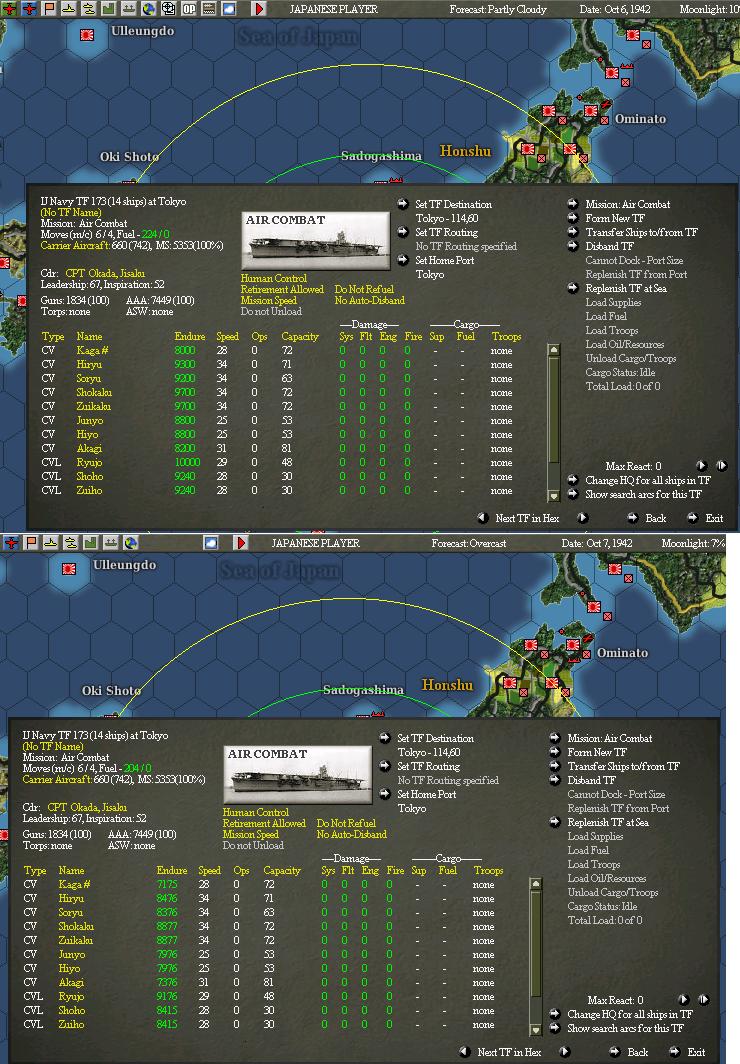The width and height of the screenshot is (740, 1064).
Task: Click Change HQ for all ships, Oct 6 panel
Action: coord(648,480)
